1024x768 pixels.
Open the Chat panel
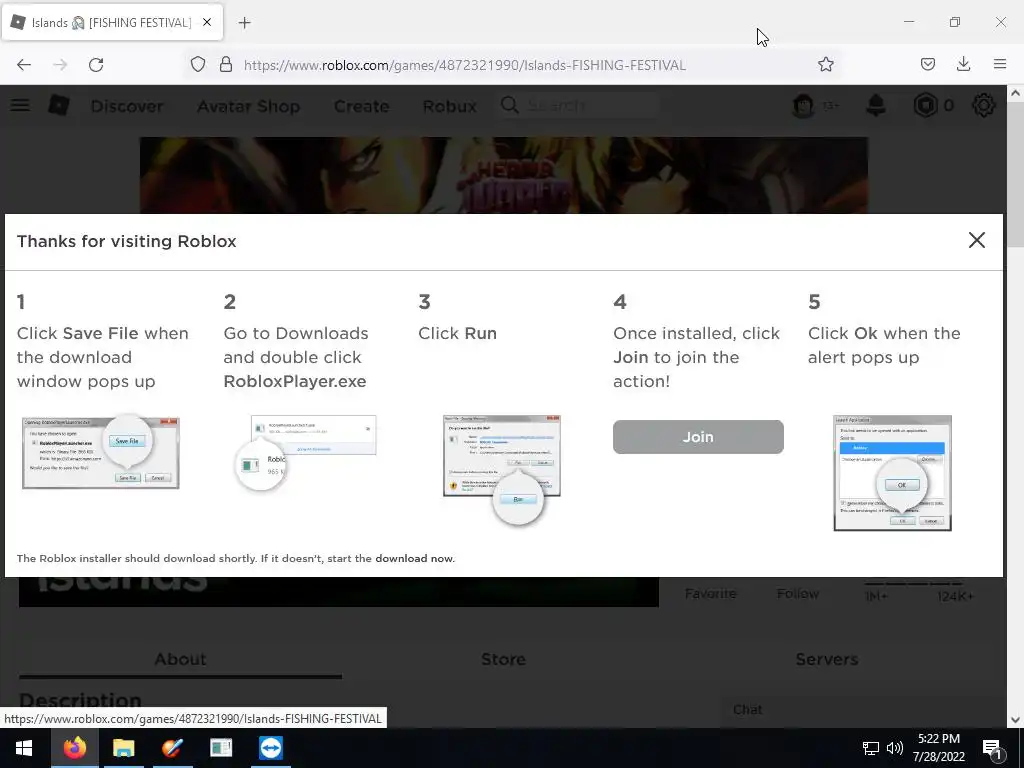click(x=747, y=709)
